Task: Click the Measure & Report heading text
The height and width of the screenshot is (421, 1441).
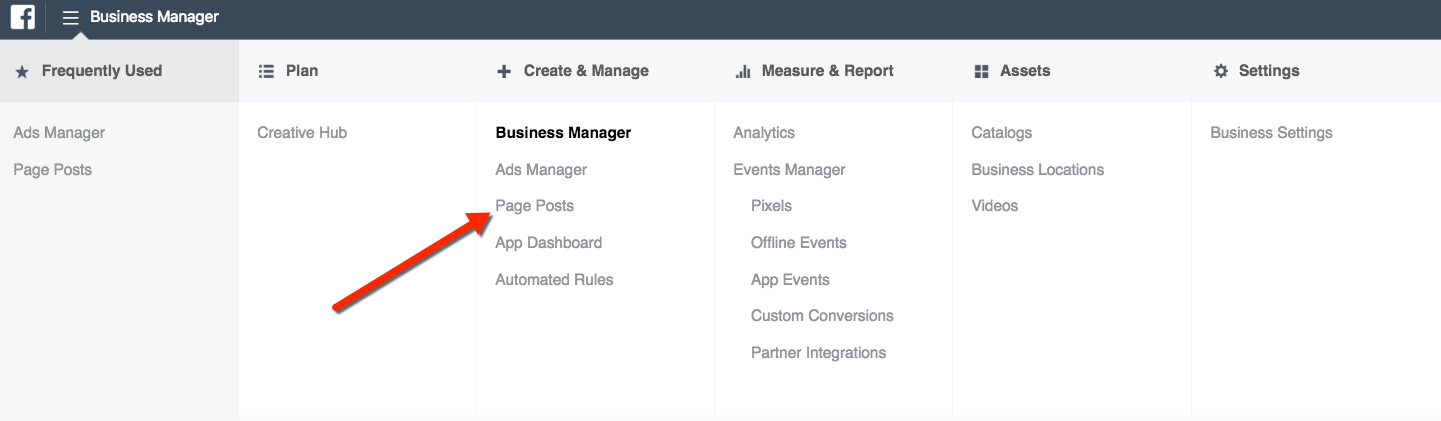Action: [828, 71]
